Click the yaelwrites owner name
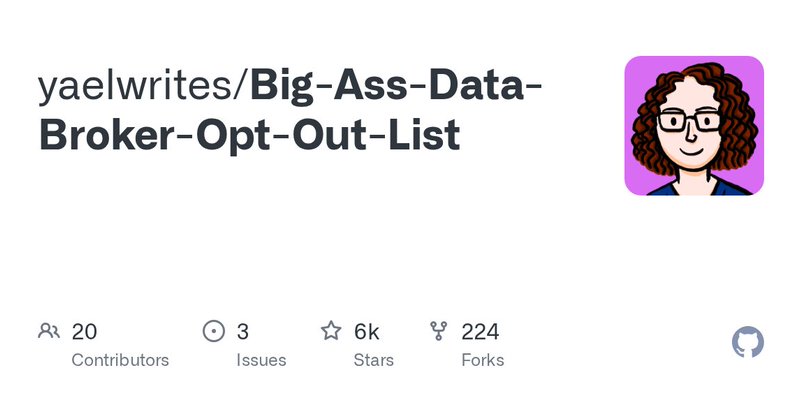The height and width of the screenshot is (419, 800). (137, 88)
